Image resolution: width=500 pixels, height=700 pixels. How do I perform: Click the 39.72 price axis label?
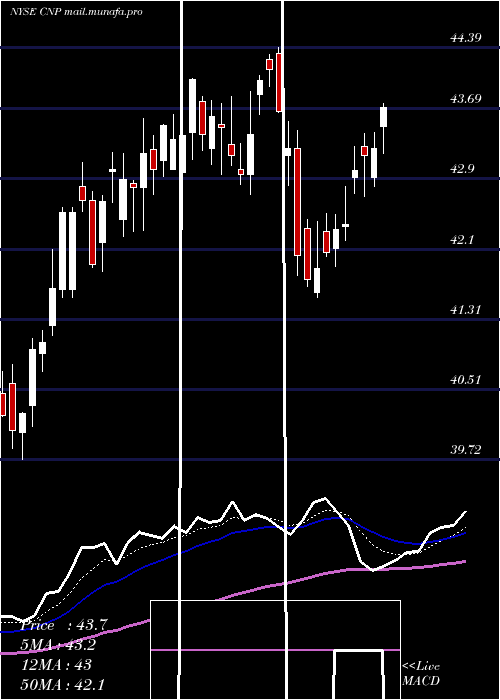point(466,450)
